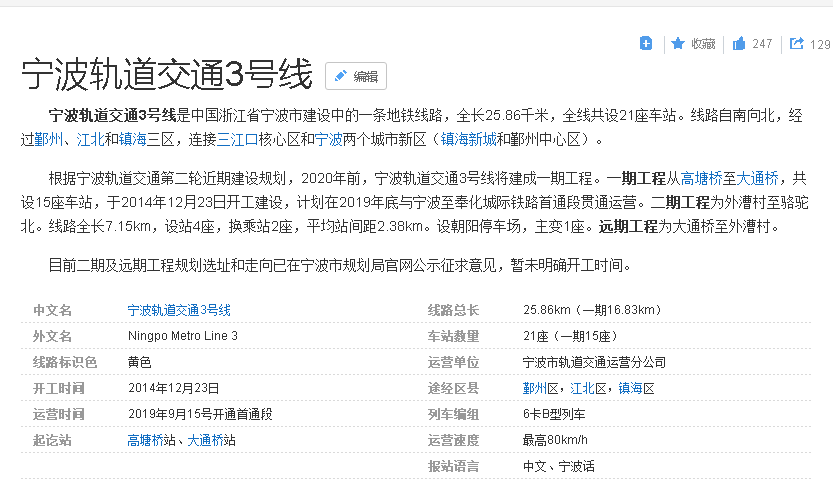This screenshot has height=487, width=833.
Task: Click the 中文名 field label
Action: click(52, 310)
